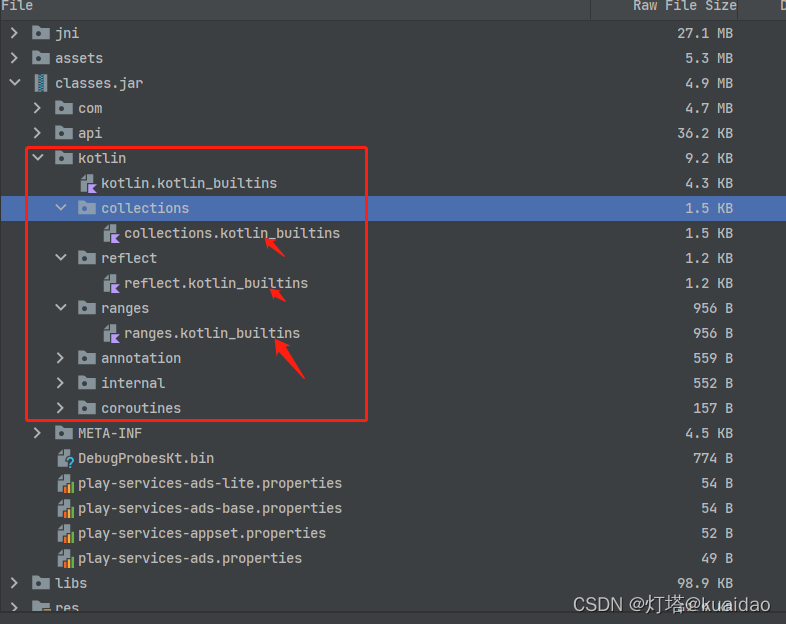This screenshot has width=786, height=624.
Task: Click the META-INF folder icon
Action: pyautogui.click(x=65, y=433)
